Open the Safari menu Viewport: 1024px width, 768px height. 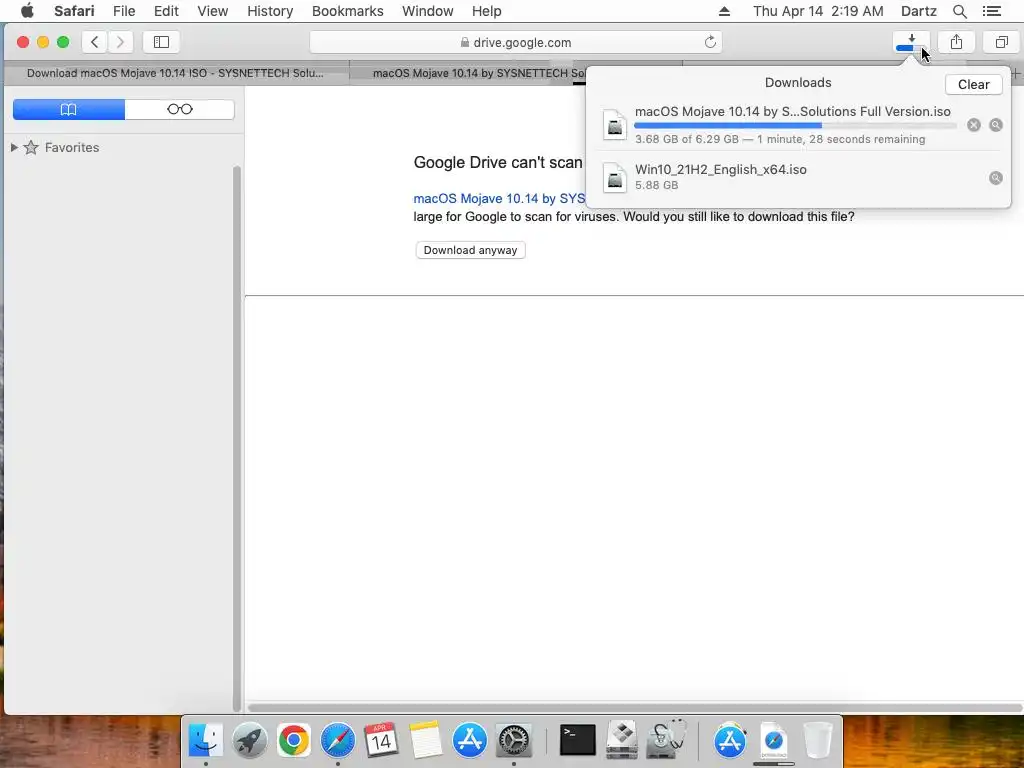(74, 11)
